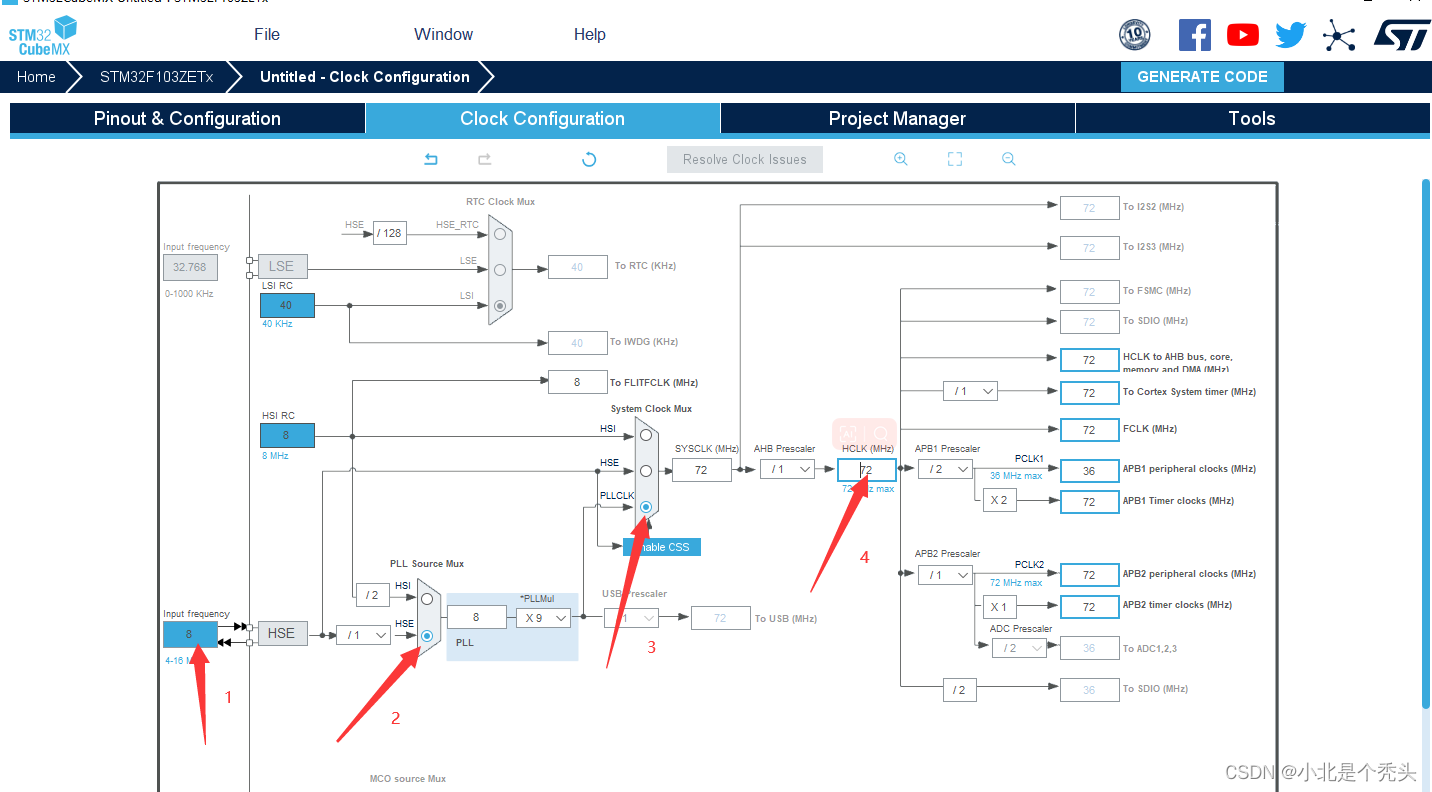Open the YouTube icon link
This screenshot has height=792, width=1432.
click(1243, 35)
